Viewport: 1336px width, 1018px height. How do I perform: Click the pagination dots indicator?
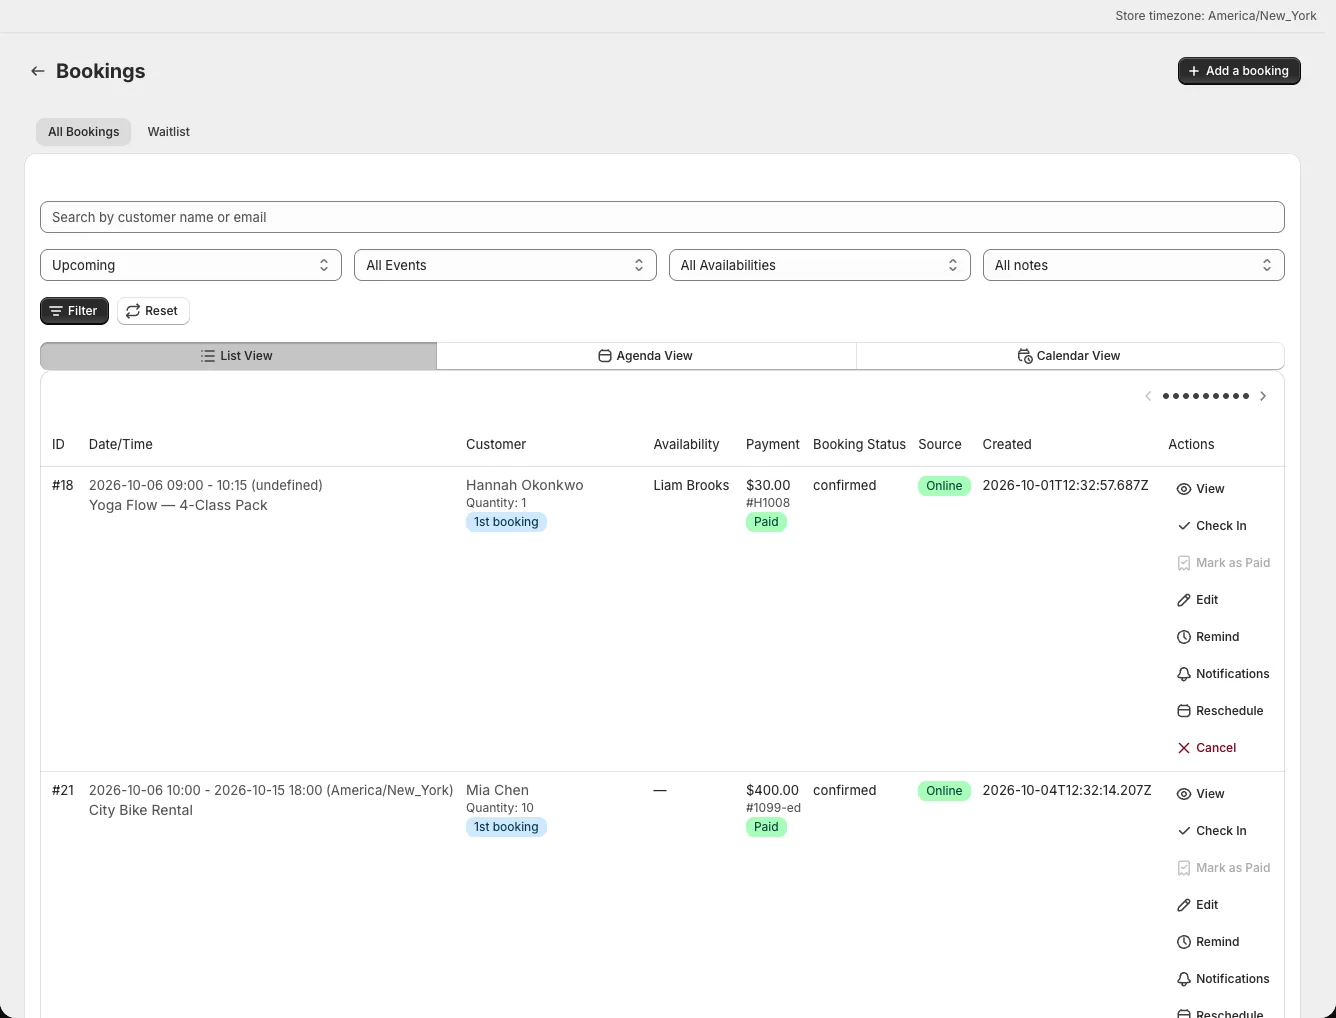click(x=1206, y=396)
